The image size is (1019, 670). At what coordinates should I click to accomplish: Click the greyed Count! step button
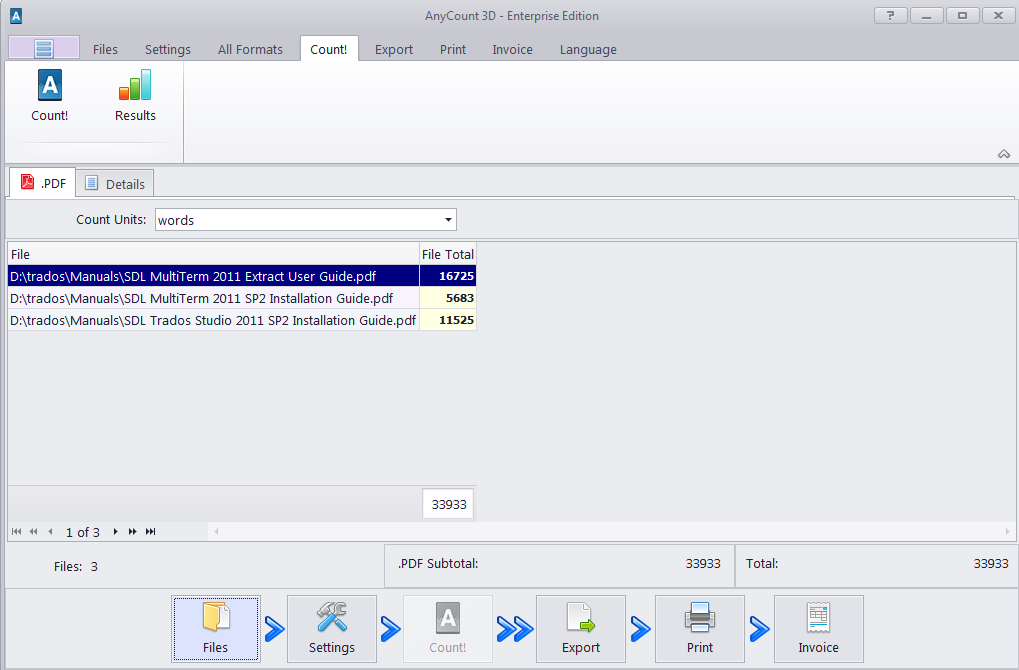click(447, 628)
